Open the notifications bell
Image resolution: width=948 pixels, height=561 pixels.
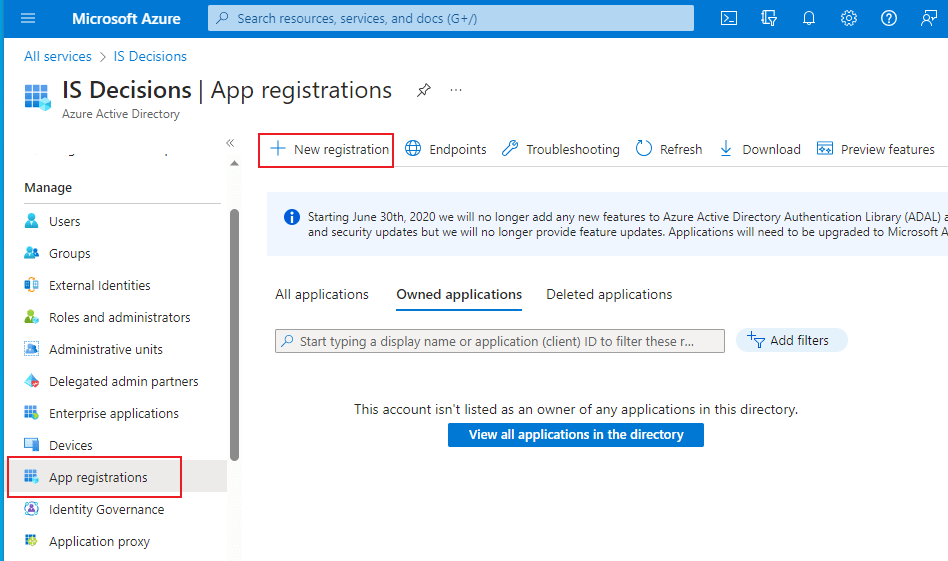click(x=809, y=18)
